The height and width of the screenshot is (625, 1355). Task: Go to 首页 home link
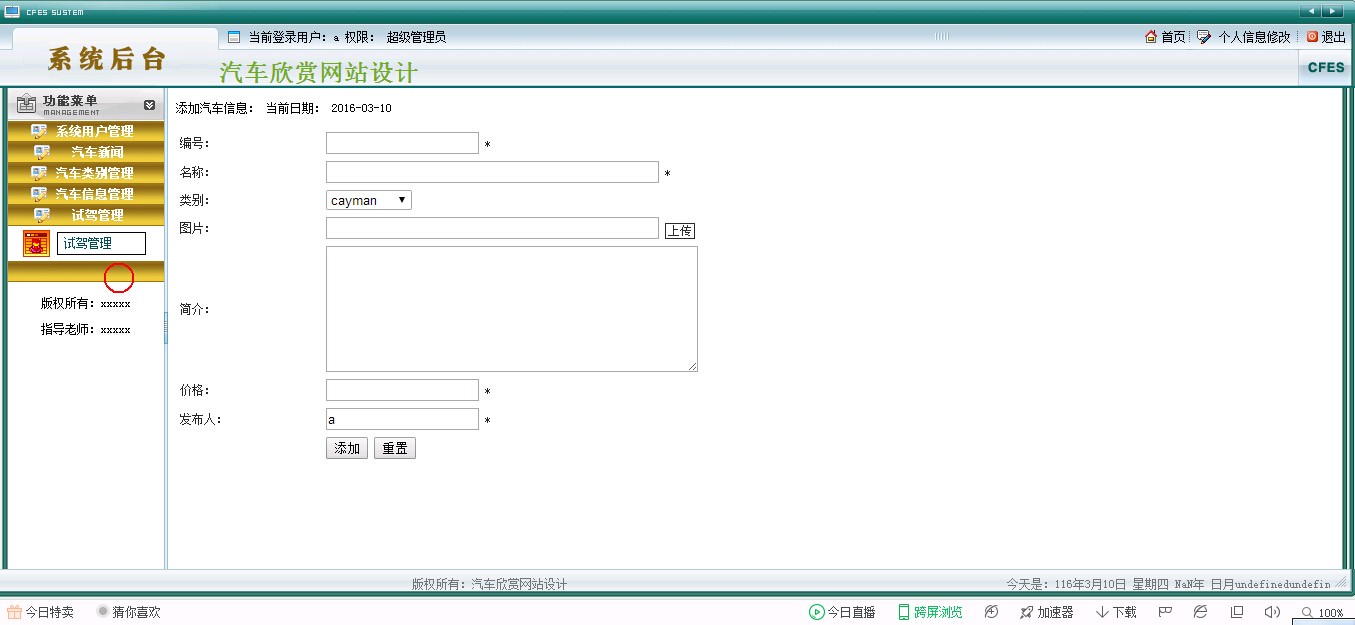pyautogui.click(x=1173, y=37)
